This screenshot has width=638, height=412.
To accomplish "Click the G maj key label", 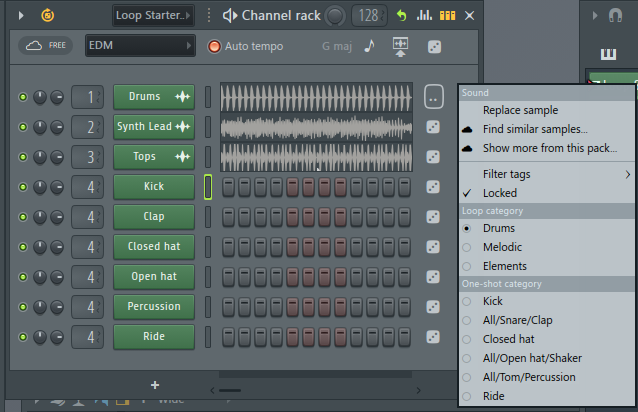I will (x=336, y=46).
